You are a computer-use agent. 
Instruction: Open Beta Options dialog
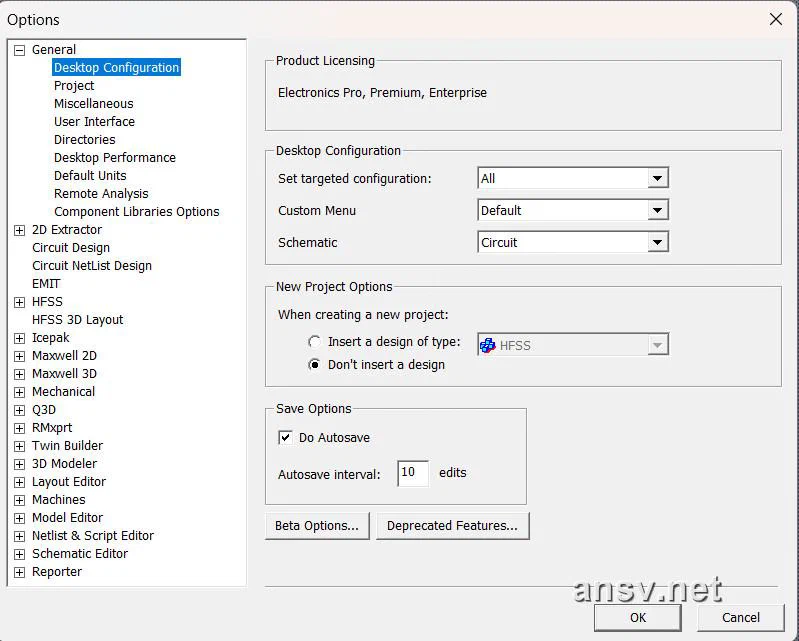click(317, 525)
